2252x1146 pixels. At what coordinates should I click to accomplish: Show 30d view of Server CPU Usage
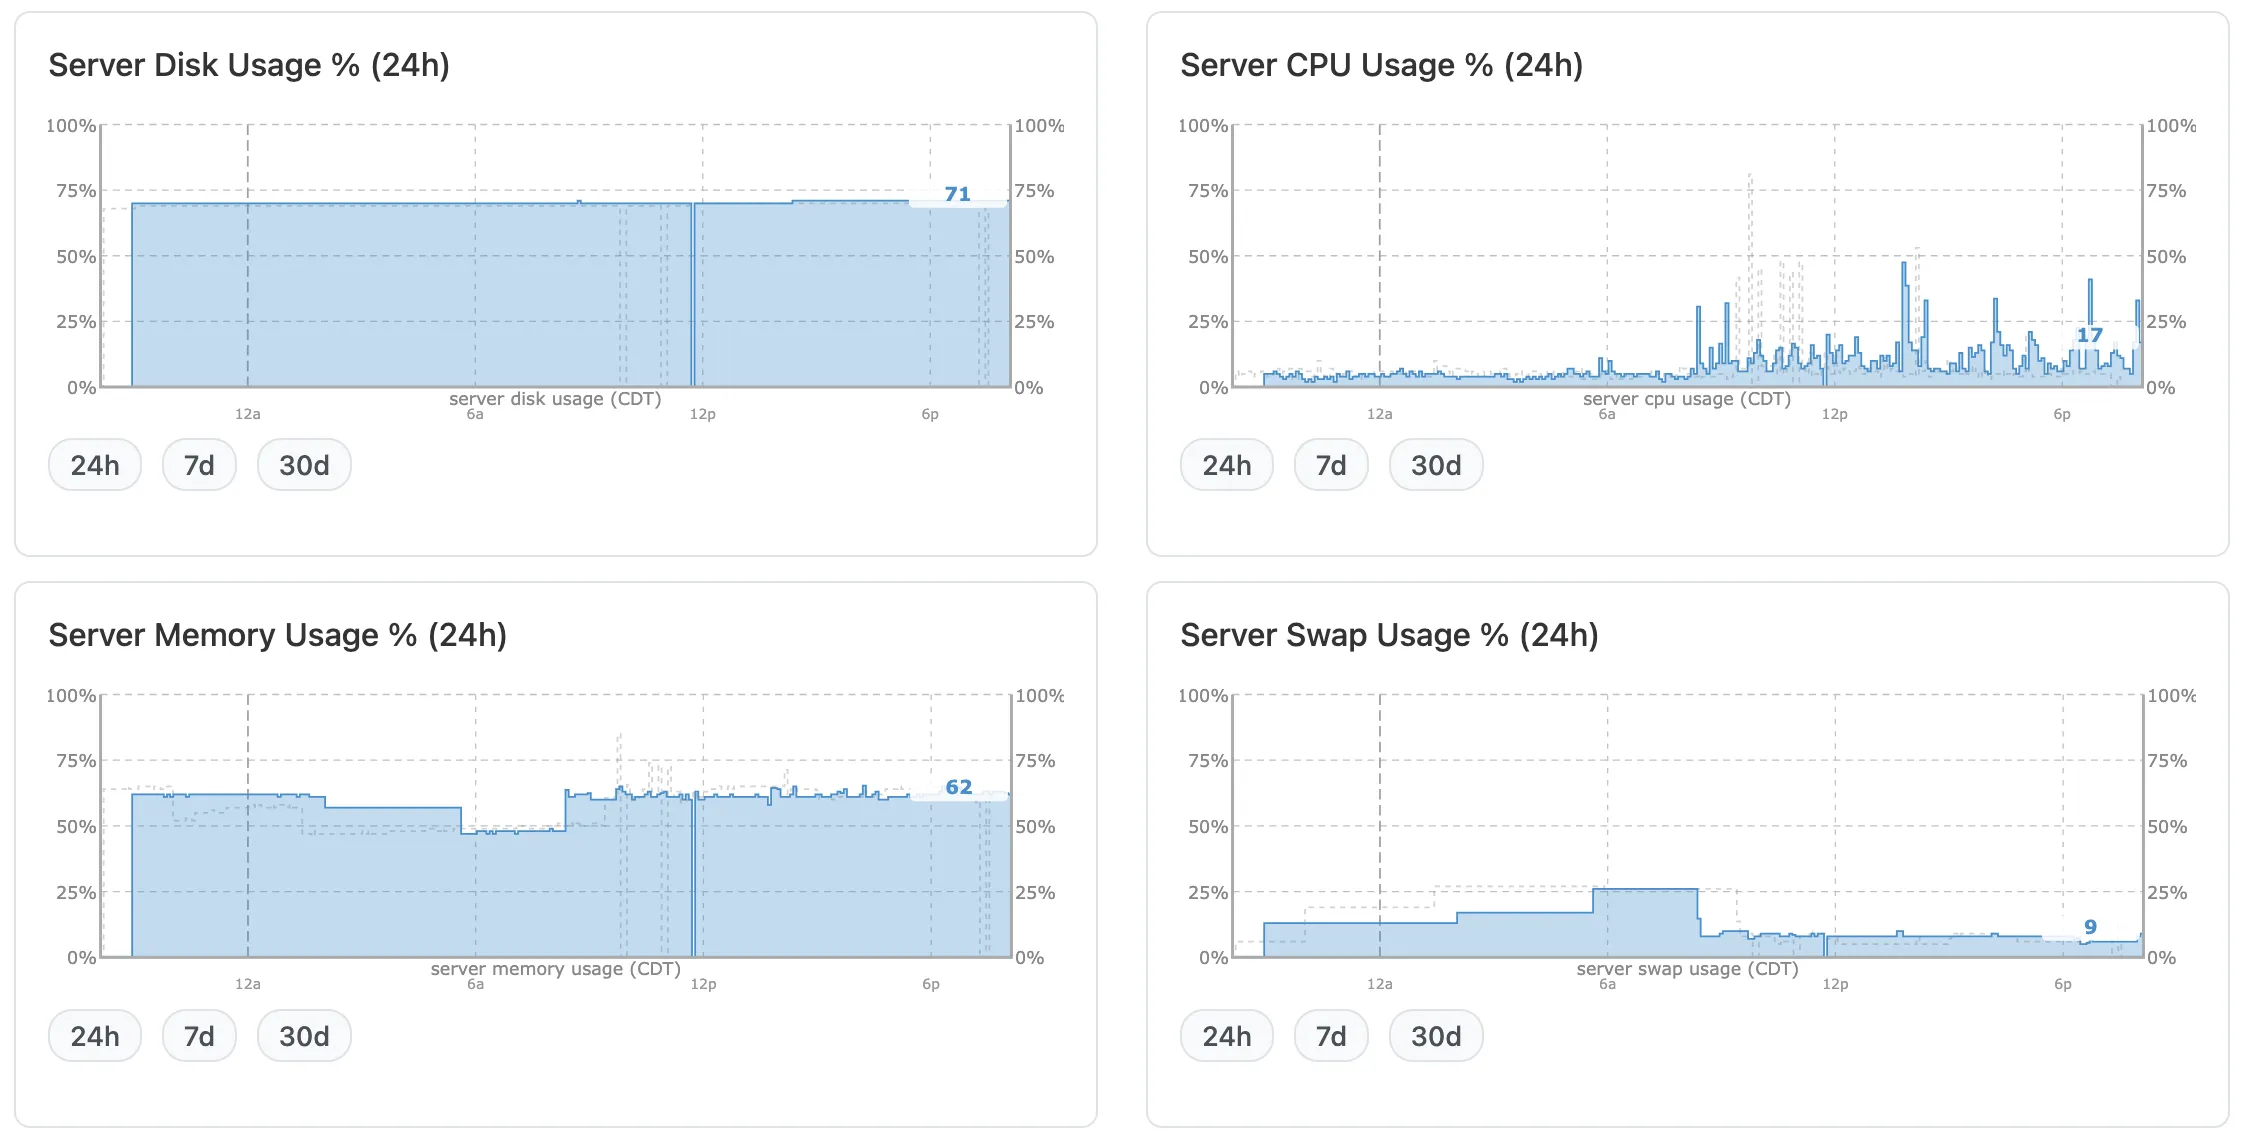(x=1436, y=465)
